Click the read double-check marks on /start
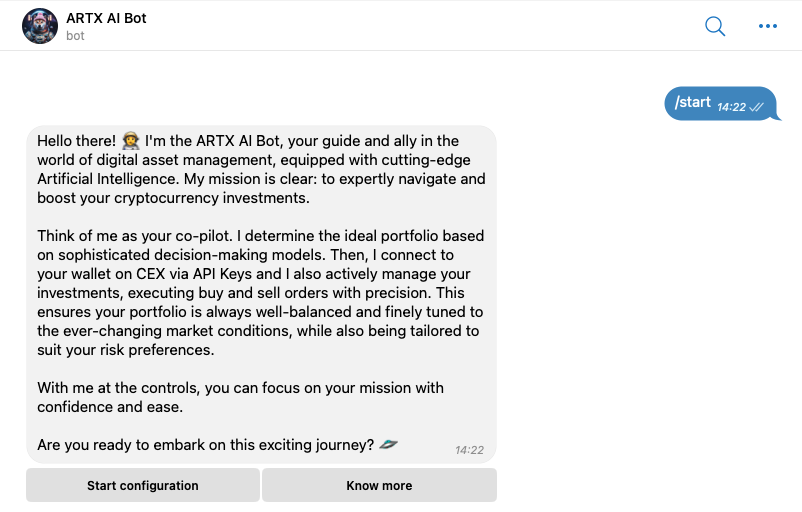The width and height of the screenshot is (802, 512). (757, 106)
